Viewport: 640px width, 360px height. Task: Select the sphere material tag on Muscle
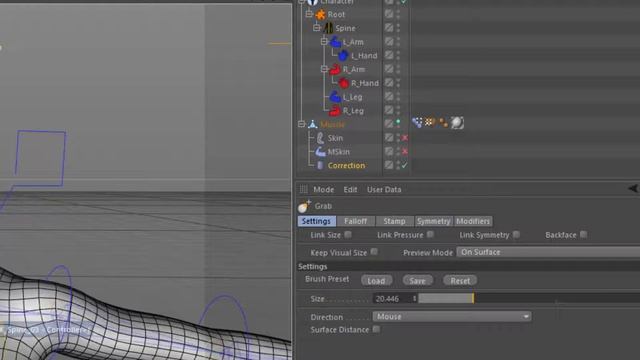click(457, 122)
